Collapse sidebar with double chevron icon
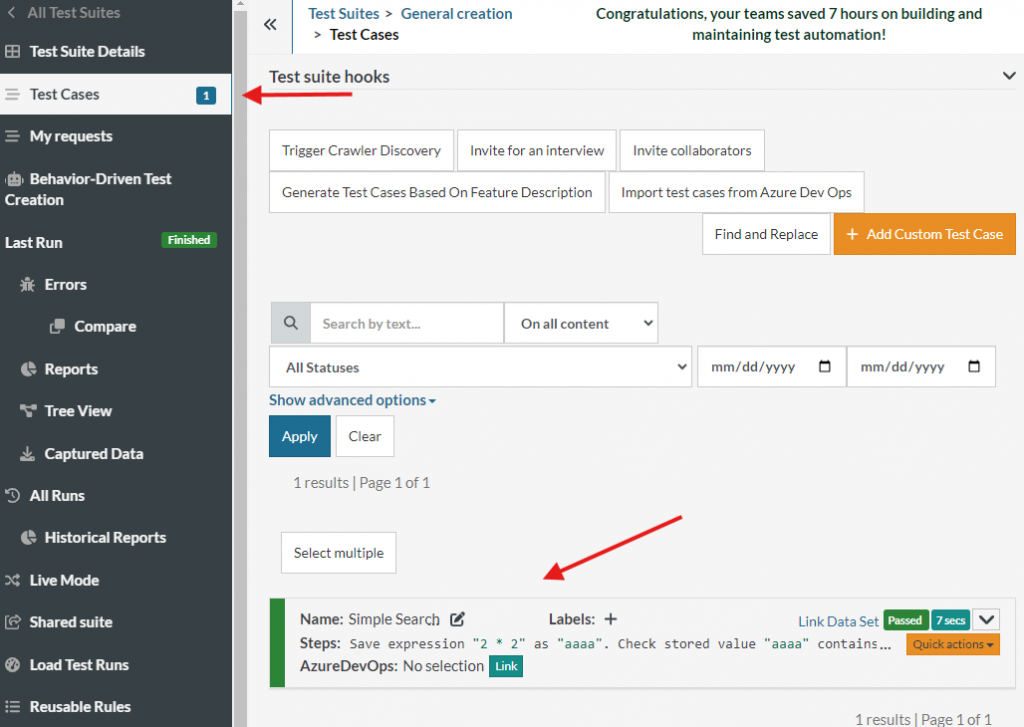This screenshot has width=1024, height=727. coord(270,25)
